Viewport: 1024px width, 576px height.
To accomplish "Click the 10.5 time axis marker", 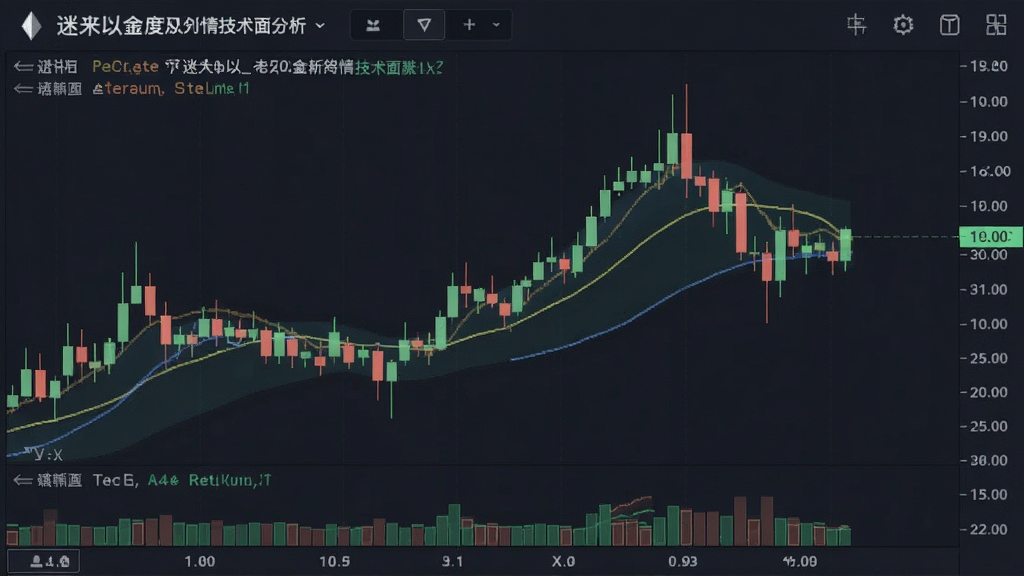I will (x=334, y=562).
